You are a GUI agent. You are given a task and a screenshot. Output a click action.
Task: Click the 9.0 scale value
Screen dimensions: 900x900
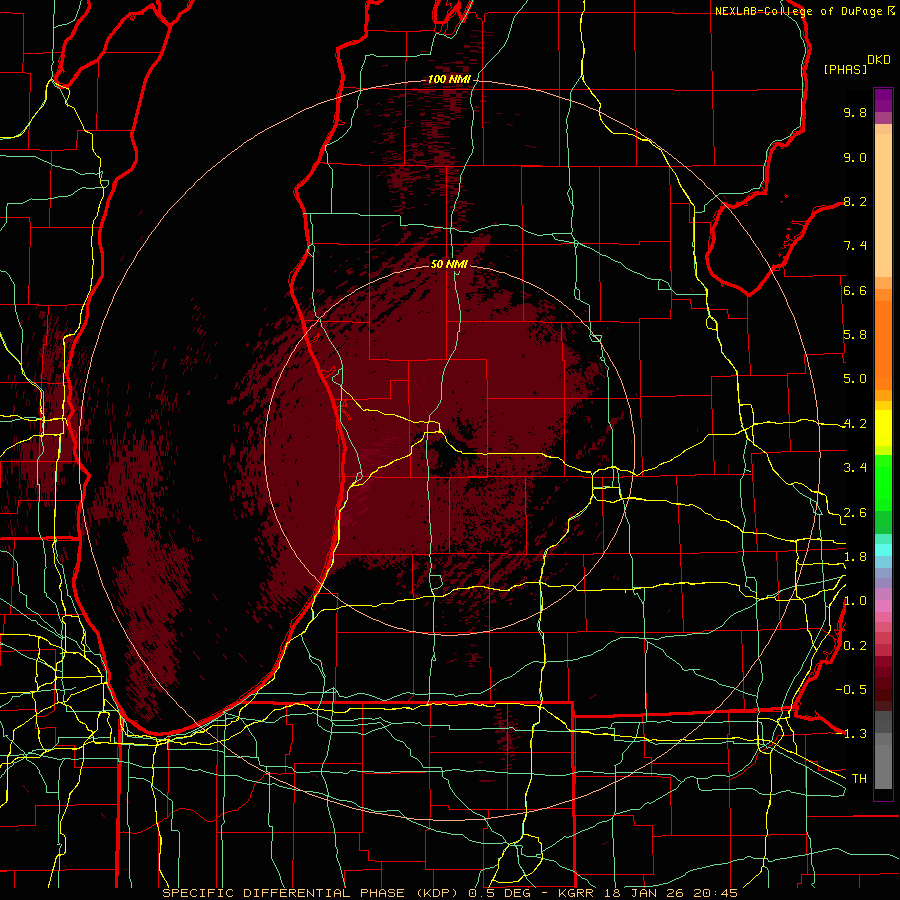click(x=855, y=157)
